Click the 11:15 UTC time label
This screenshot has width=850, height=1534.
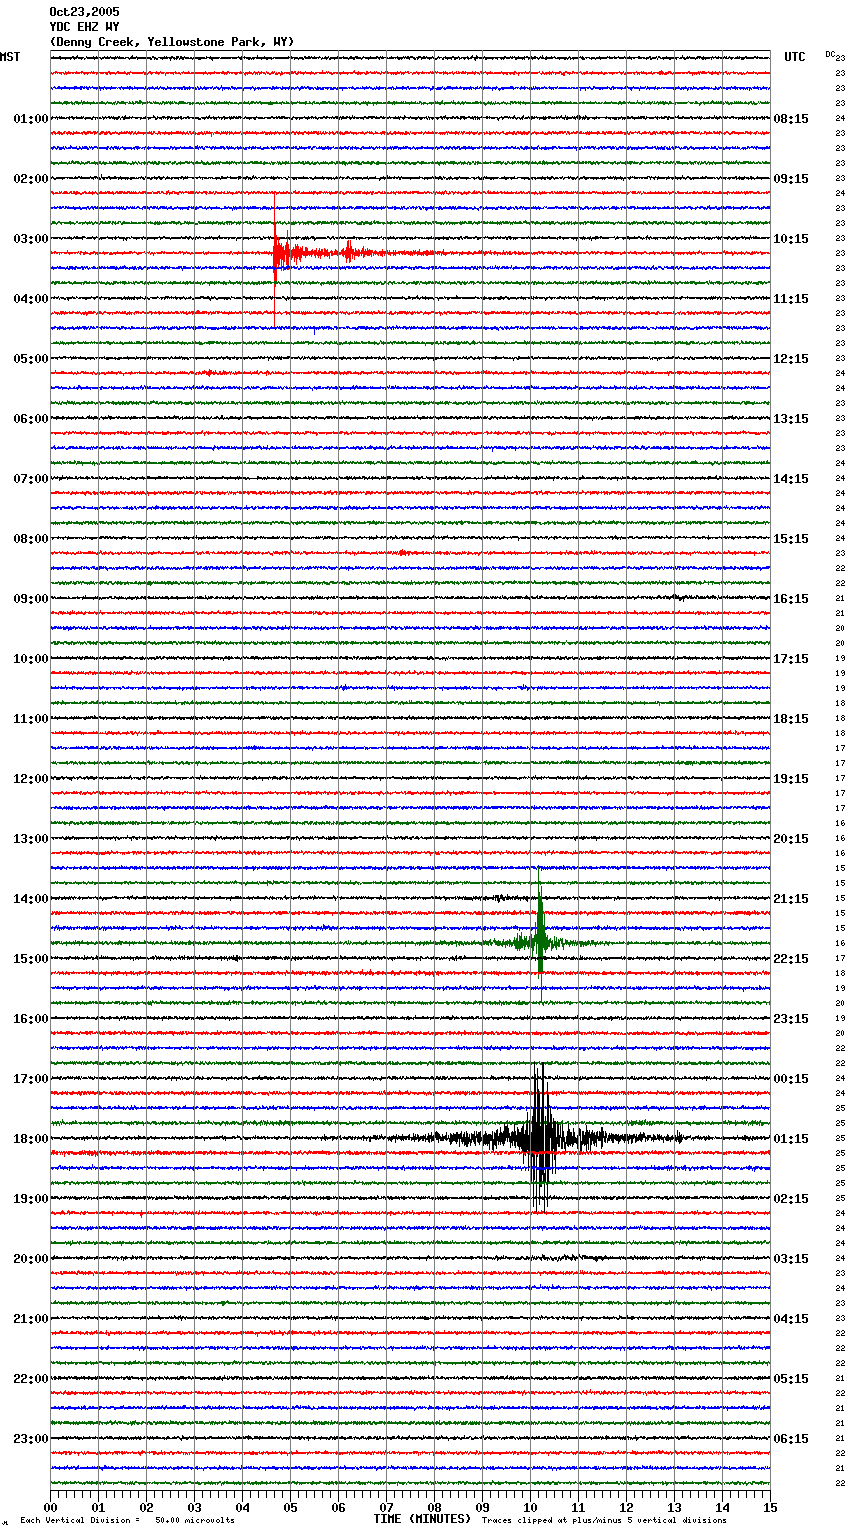click(x=791, y=299)
